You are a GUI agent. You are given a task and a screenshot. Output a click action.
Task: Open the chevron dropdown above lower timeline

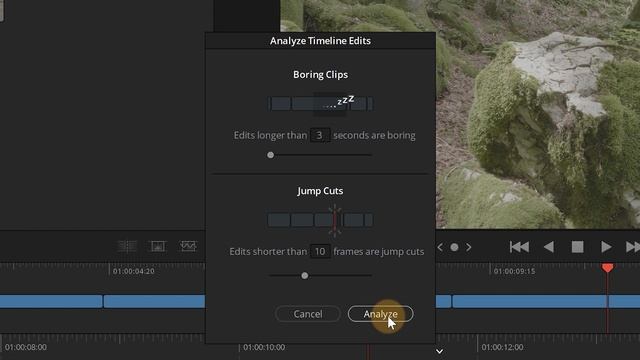point(439,351)
